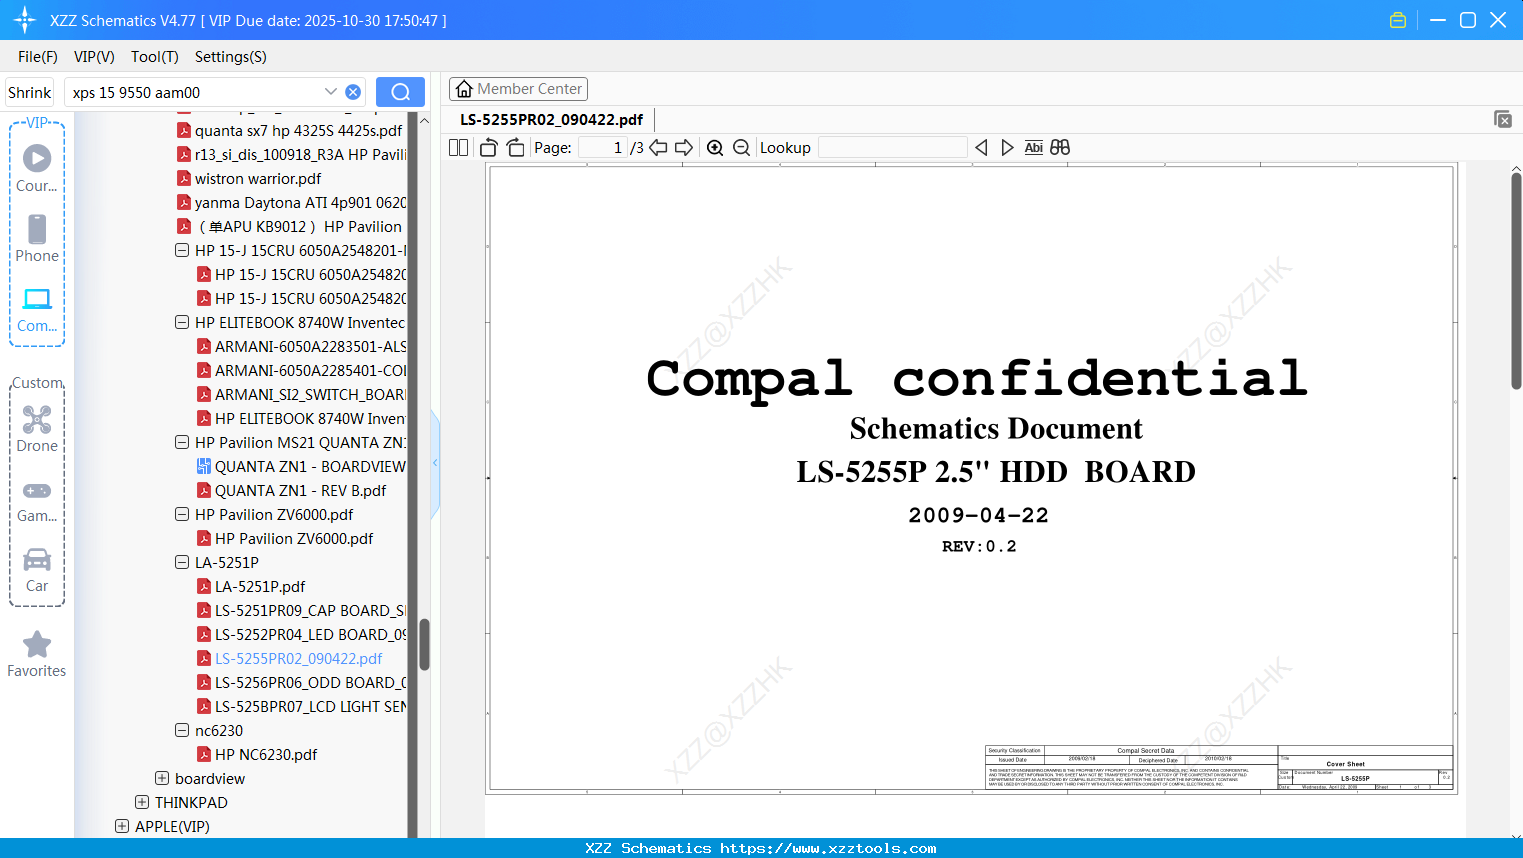Zoom out of the schematic
The image size is (1523, 858).
pyautogui.click(x=741, y=147)
